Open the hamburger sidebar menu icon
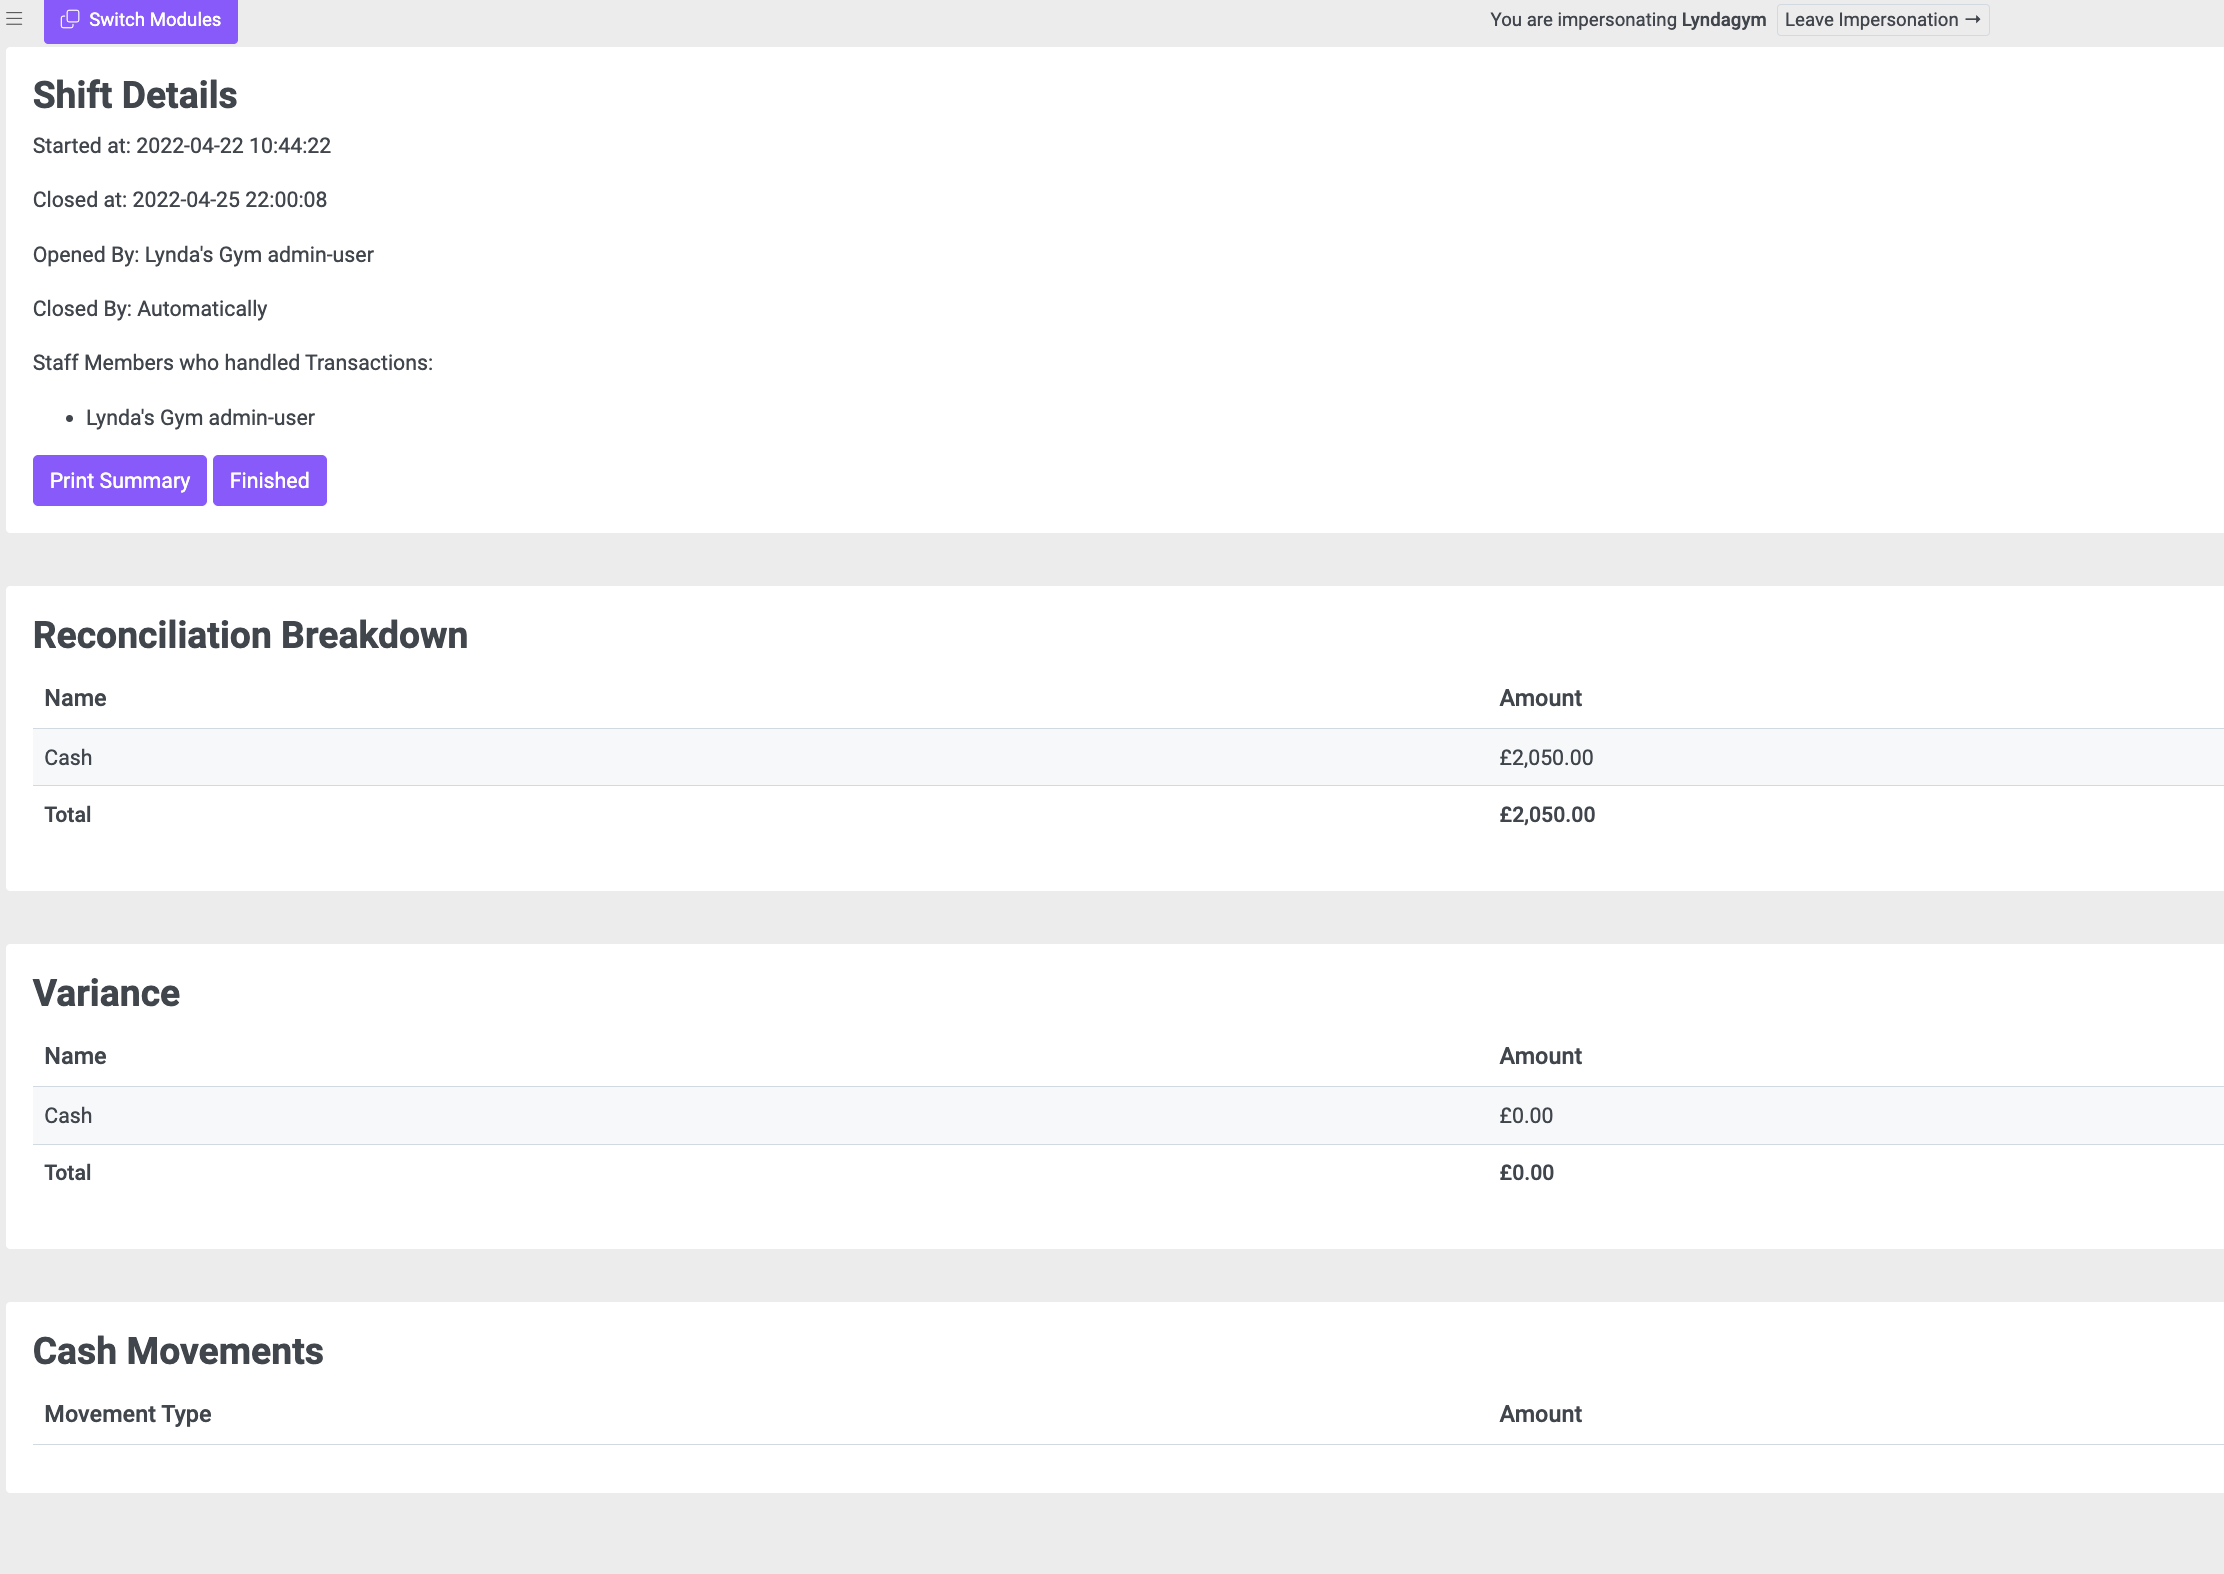This screenshot has height=1574, width=2224. (14, 19)
